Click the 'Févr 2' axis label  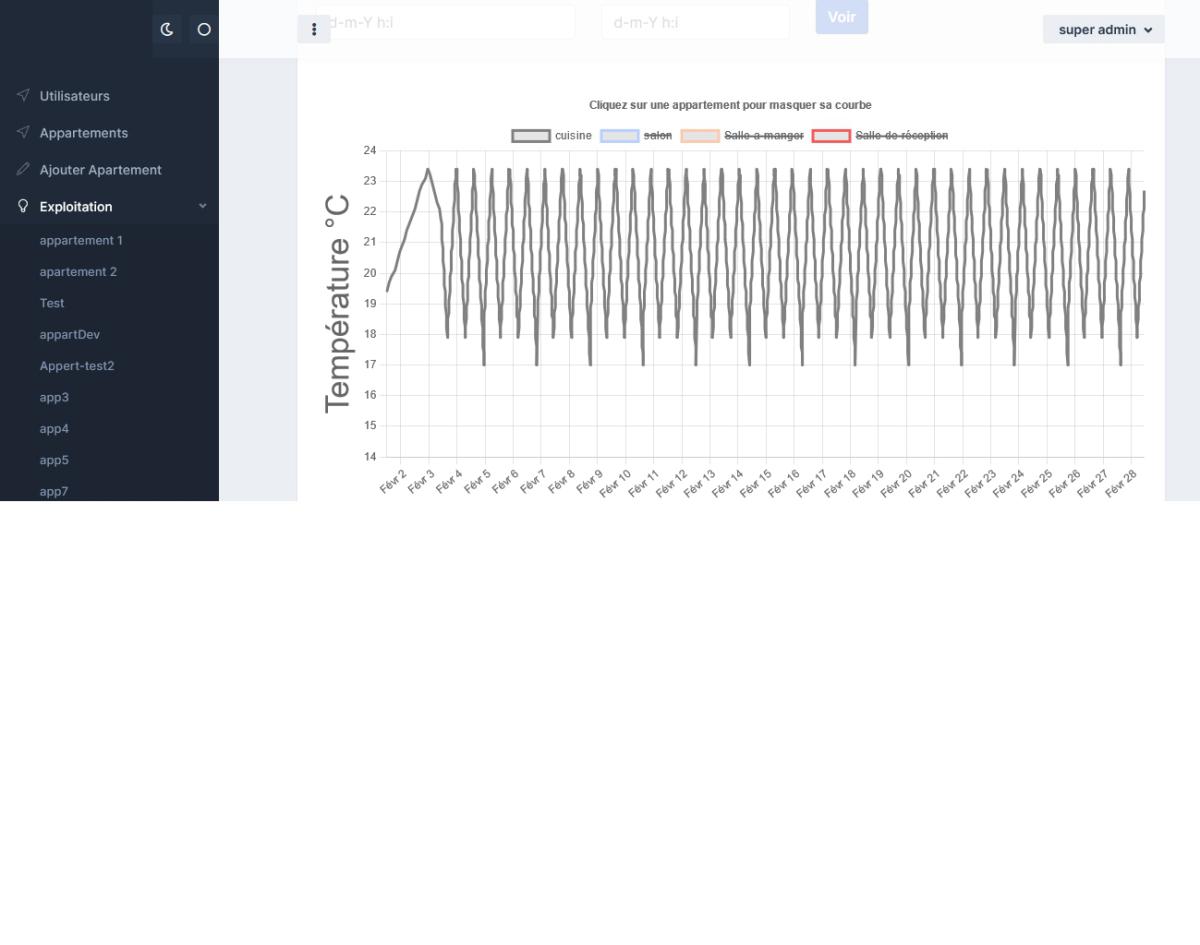[x=393, y=481]
